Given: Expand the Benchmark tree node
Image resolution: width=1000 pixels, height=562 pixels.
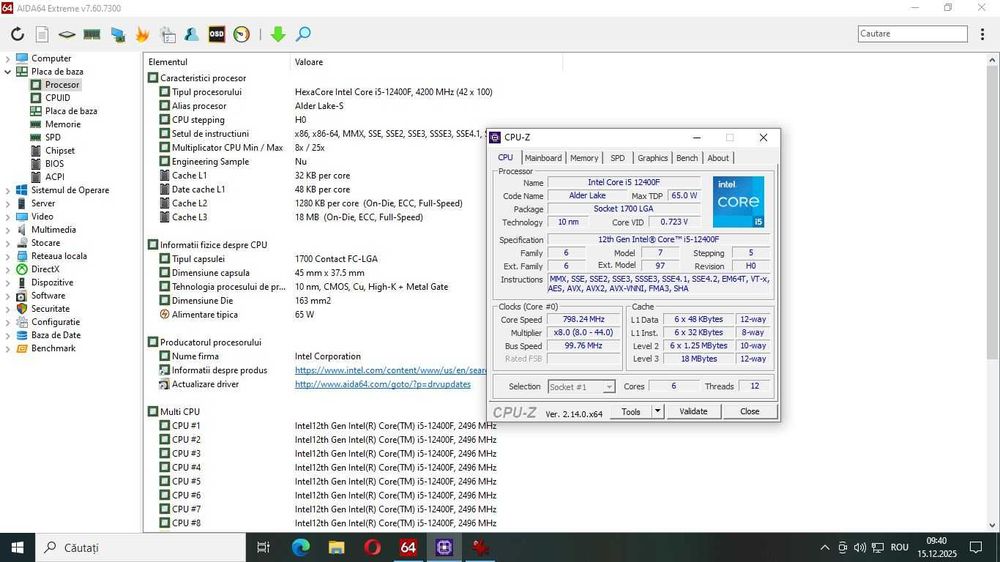Looking at the screenshot, I should (8, 348).
